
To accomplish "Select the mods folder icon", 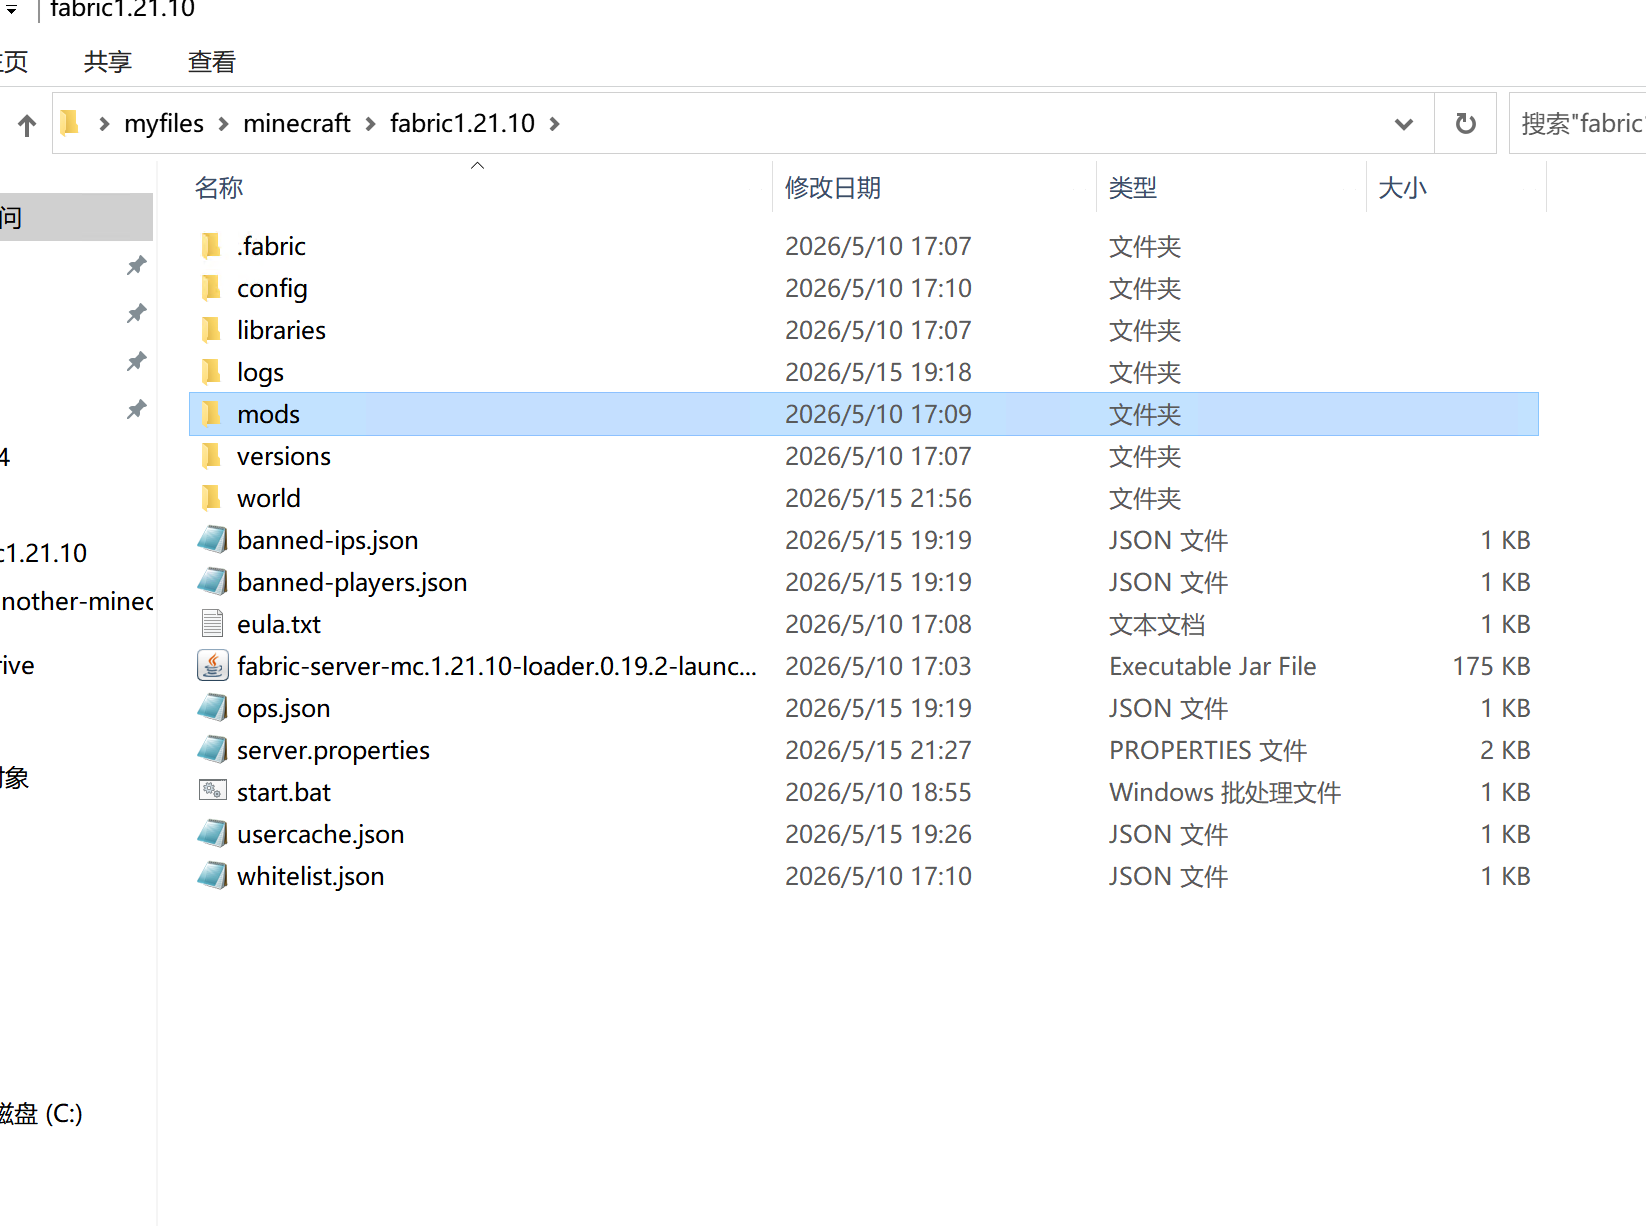I will (x=211, y=414).
